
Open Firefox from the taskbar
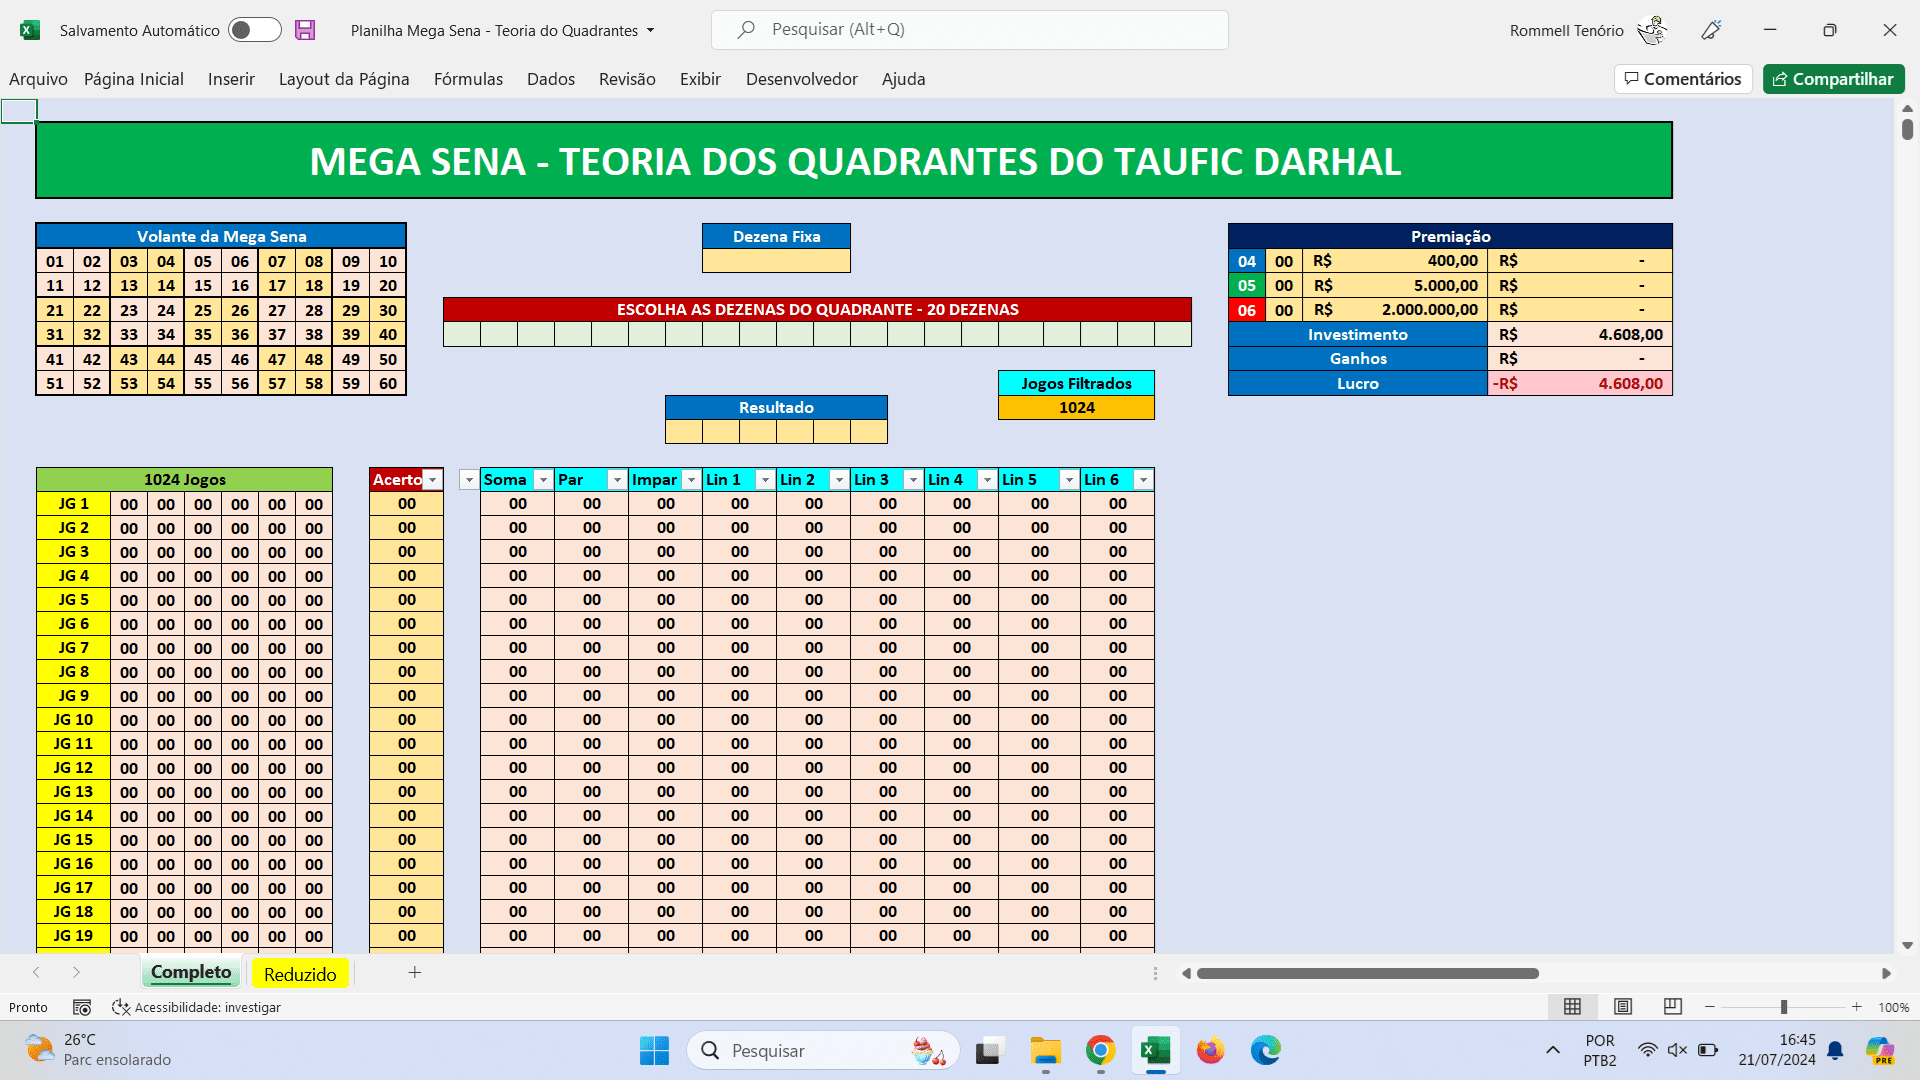click(1210, 1051)
